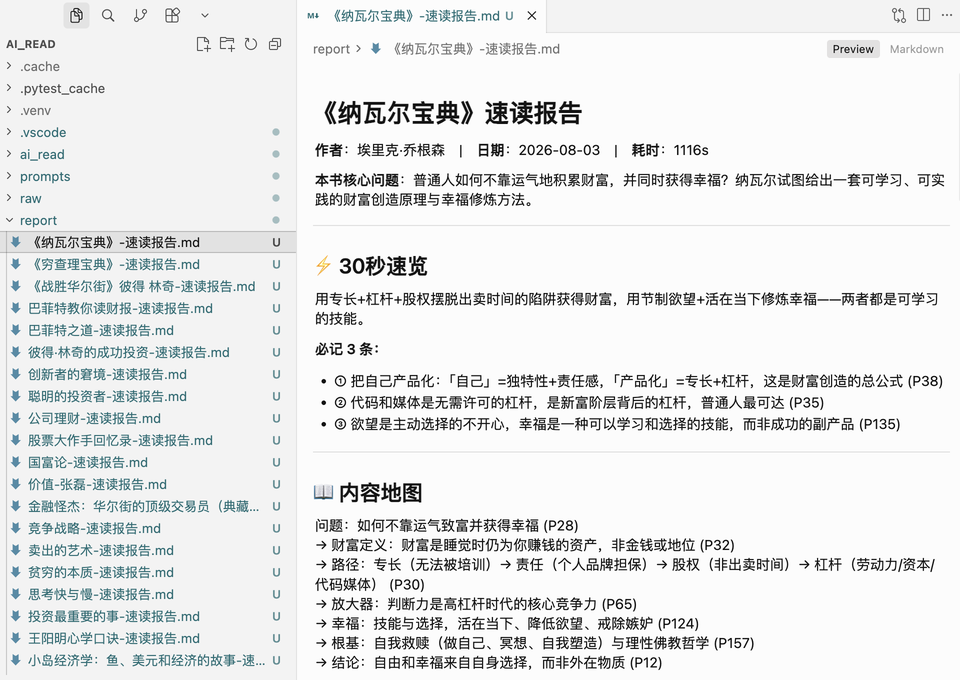Click the report breadcrumb
Viewport: 960px width, 680px height.
point(331,49)
